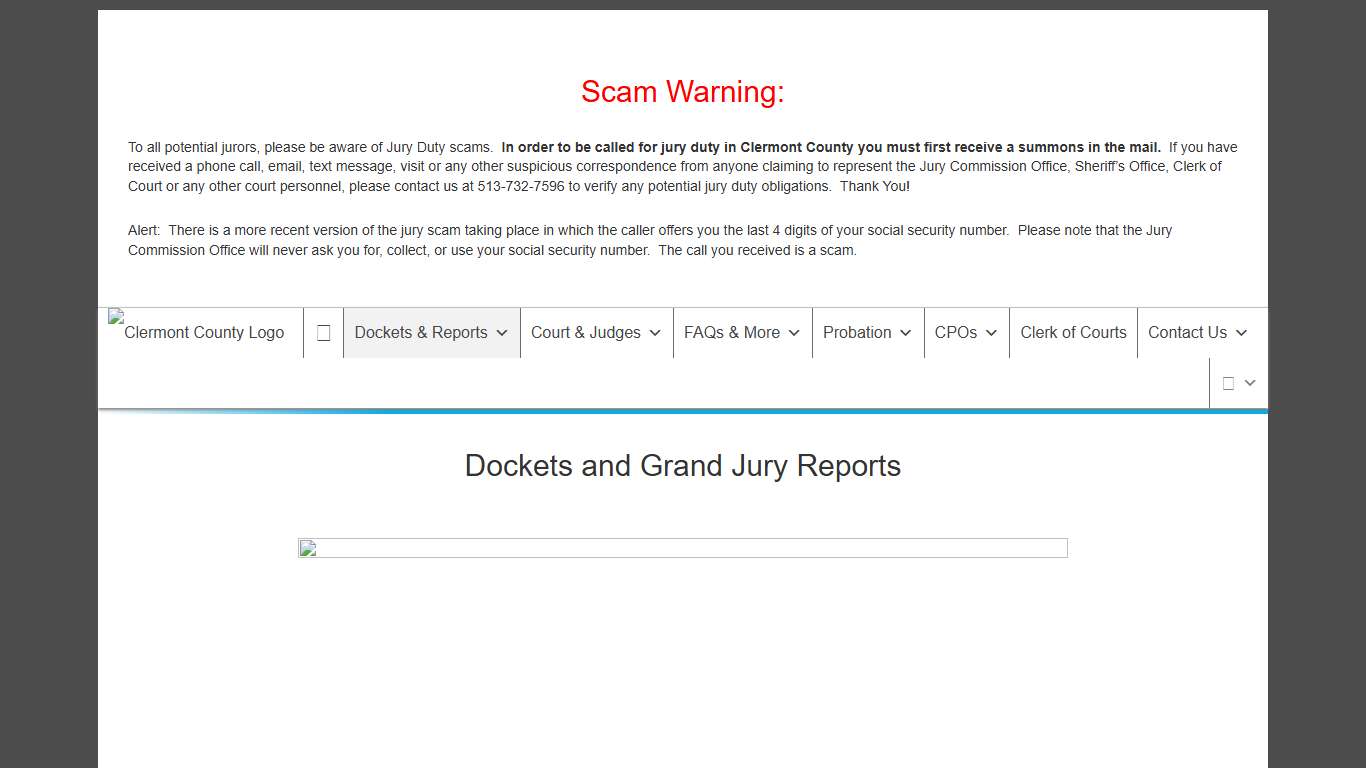Click the Dockets and Grand Jury Reports heading
Screen dimensions: 1366x768
point(683,466)
